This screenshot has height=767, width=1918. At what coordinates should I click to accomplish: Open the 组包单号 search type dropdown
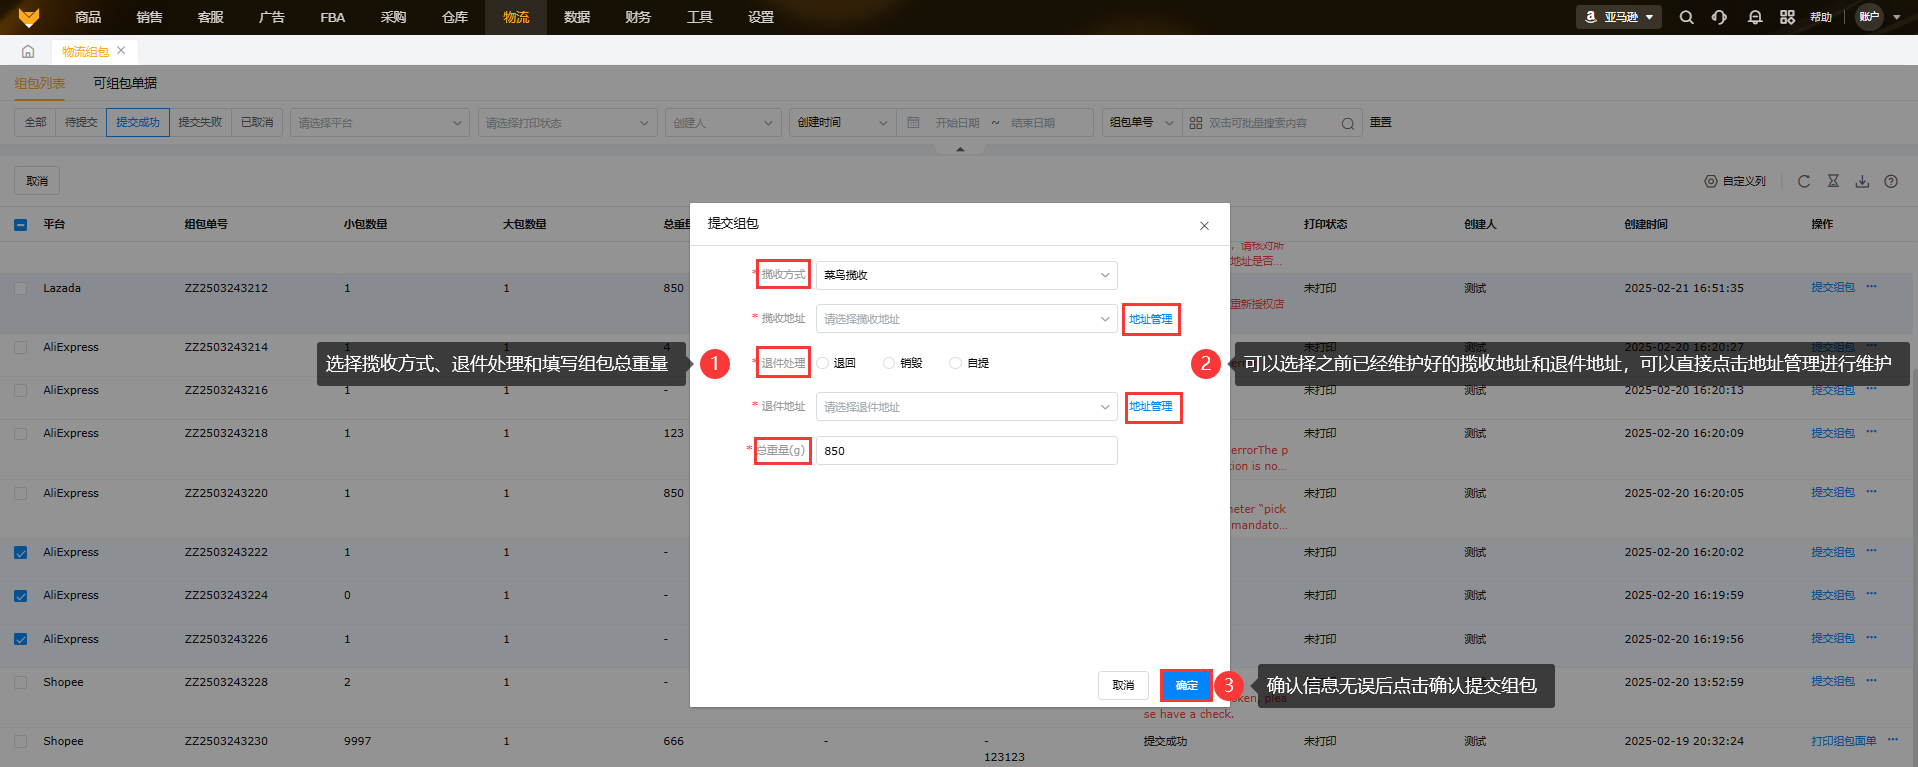1141,123
